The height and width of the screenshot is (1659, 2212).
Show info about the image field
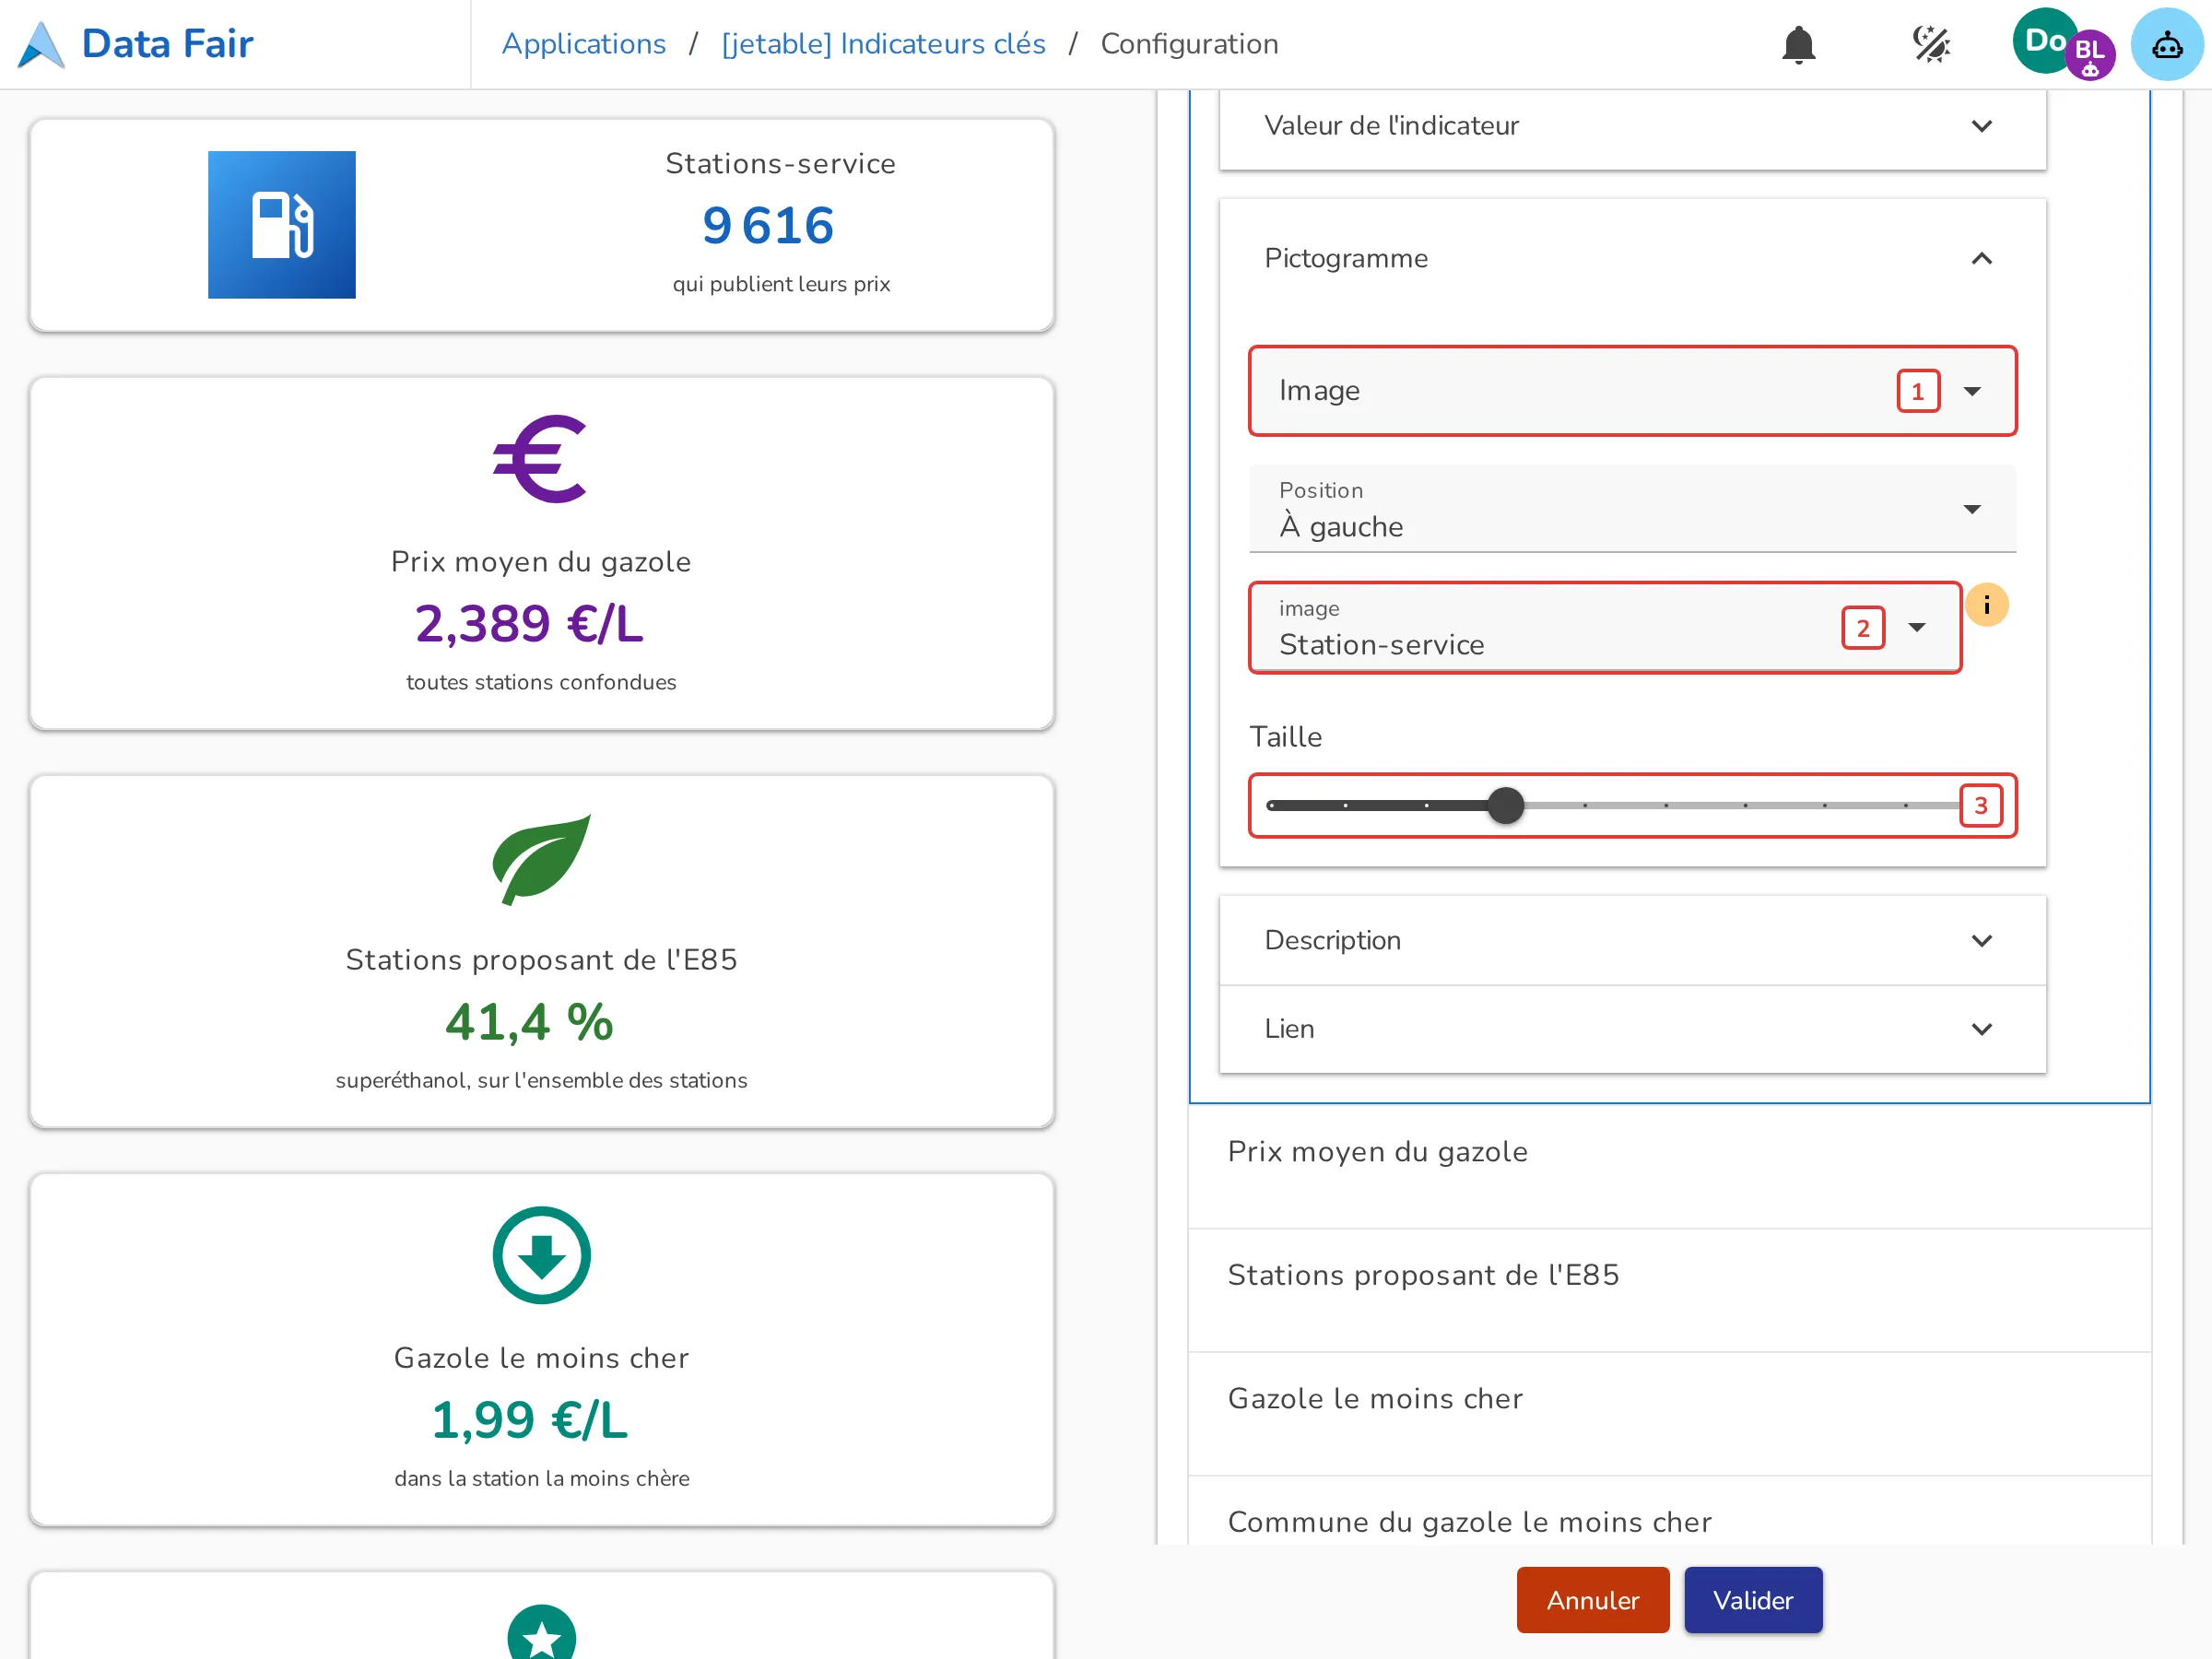tap(1986, 605)
